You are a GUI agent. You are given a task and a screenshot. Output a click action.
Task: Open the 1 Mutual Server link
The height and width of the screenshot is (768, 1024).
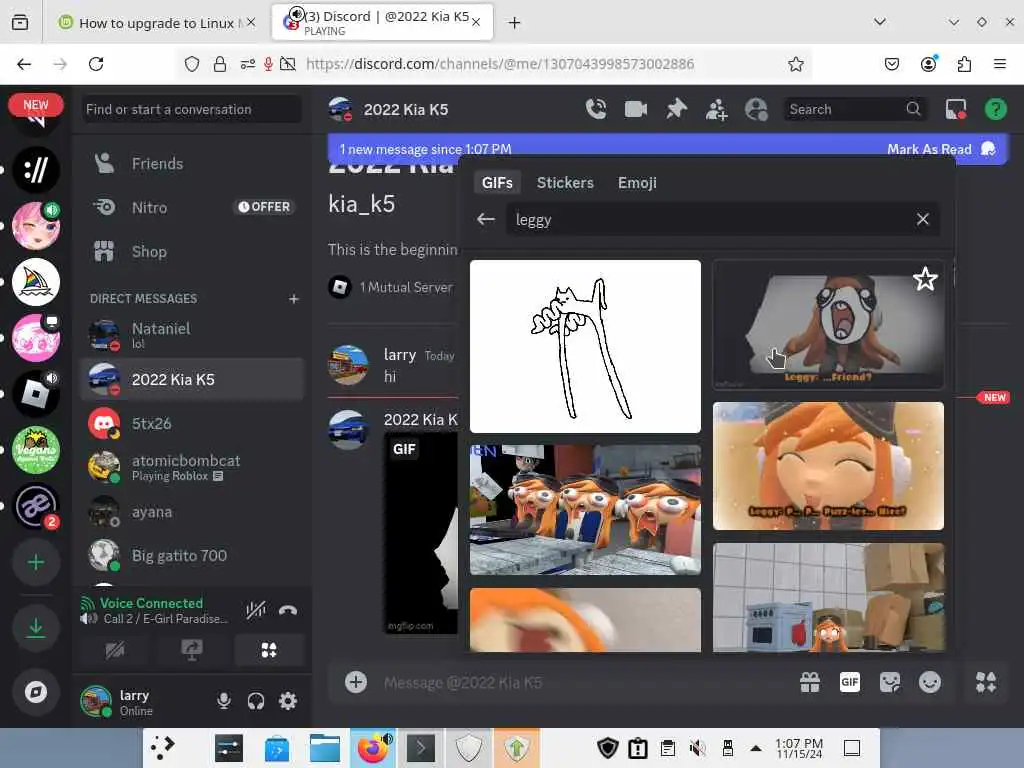point(406,287)
